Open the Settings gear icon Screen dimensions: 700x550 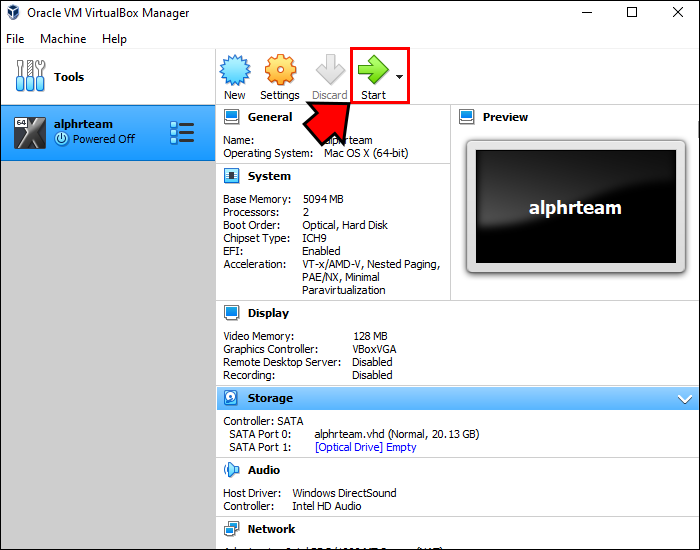[x=280, y=70]
